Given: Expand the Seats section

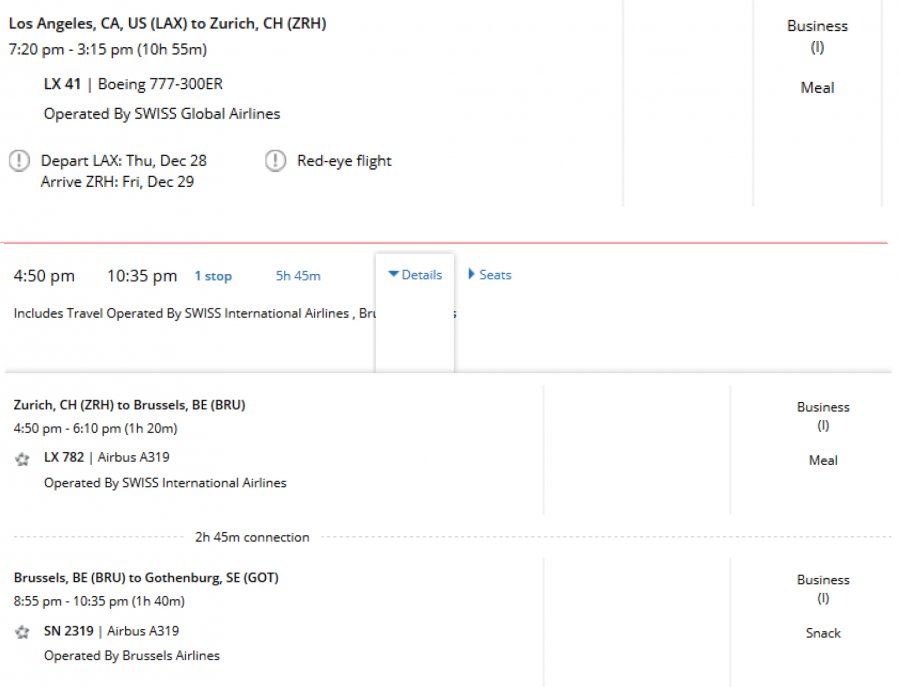Looking at the screenshot, I should [490, 275].
